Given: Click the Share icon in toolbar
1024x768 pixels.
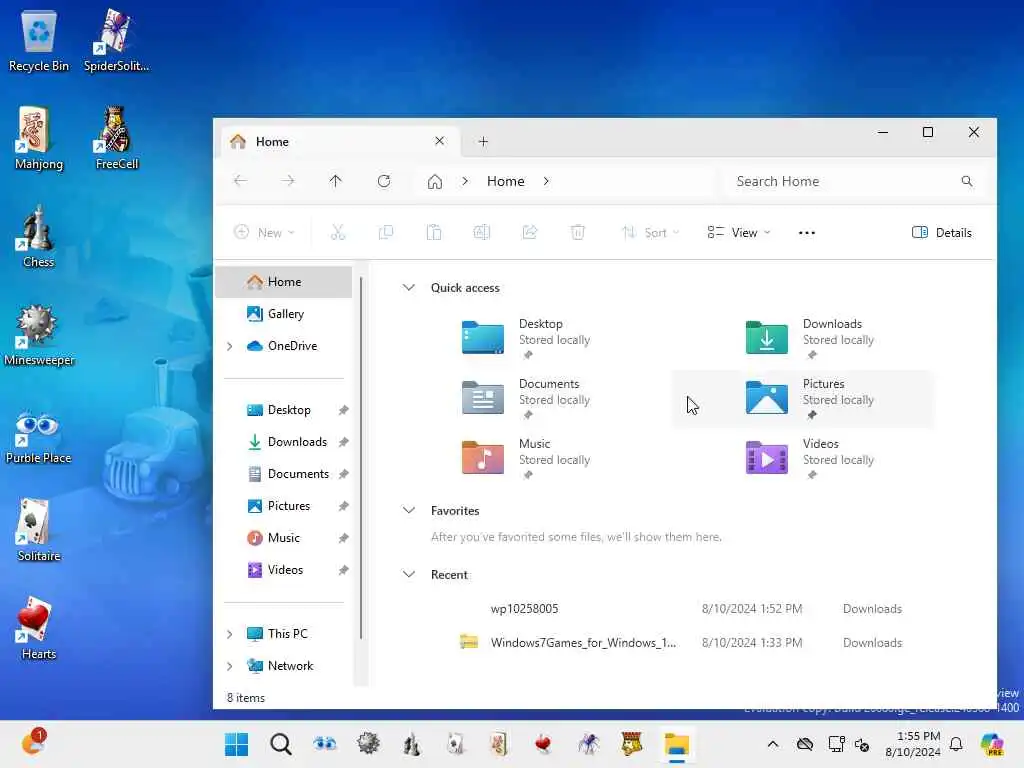Looking at the screenshot, I should (530, 232).
